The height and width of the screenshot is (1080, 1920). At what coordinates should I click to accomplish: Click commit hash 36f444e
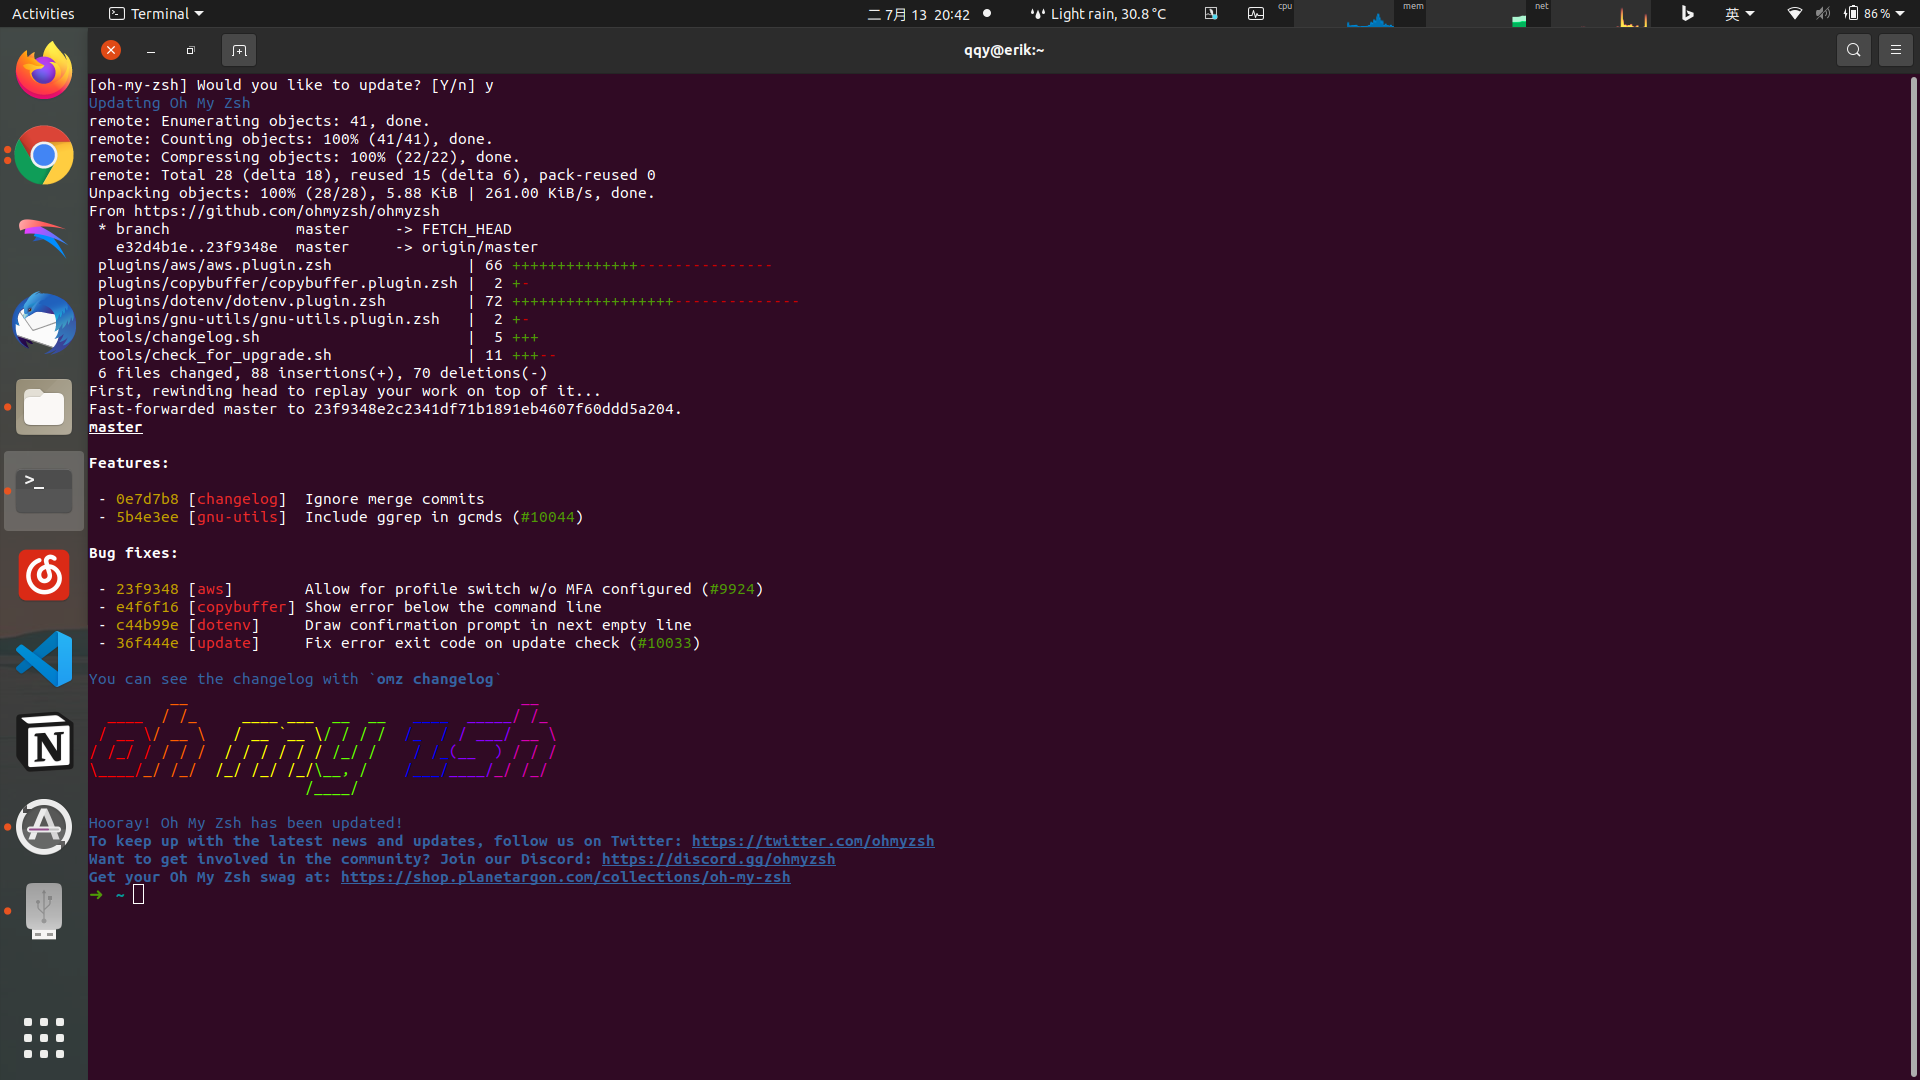pyautogui.click(x=147, y=643)
